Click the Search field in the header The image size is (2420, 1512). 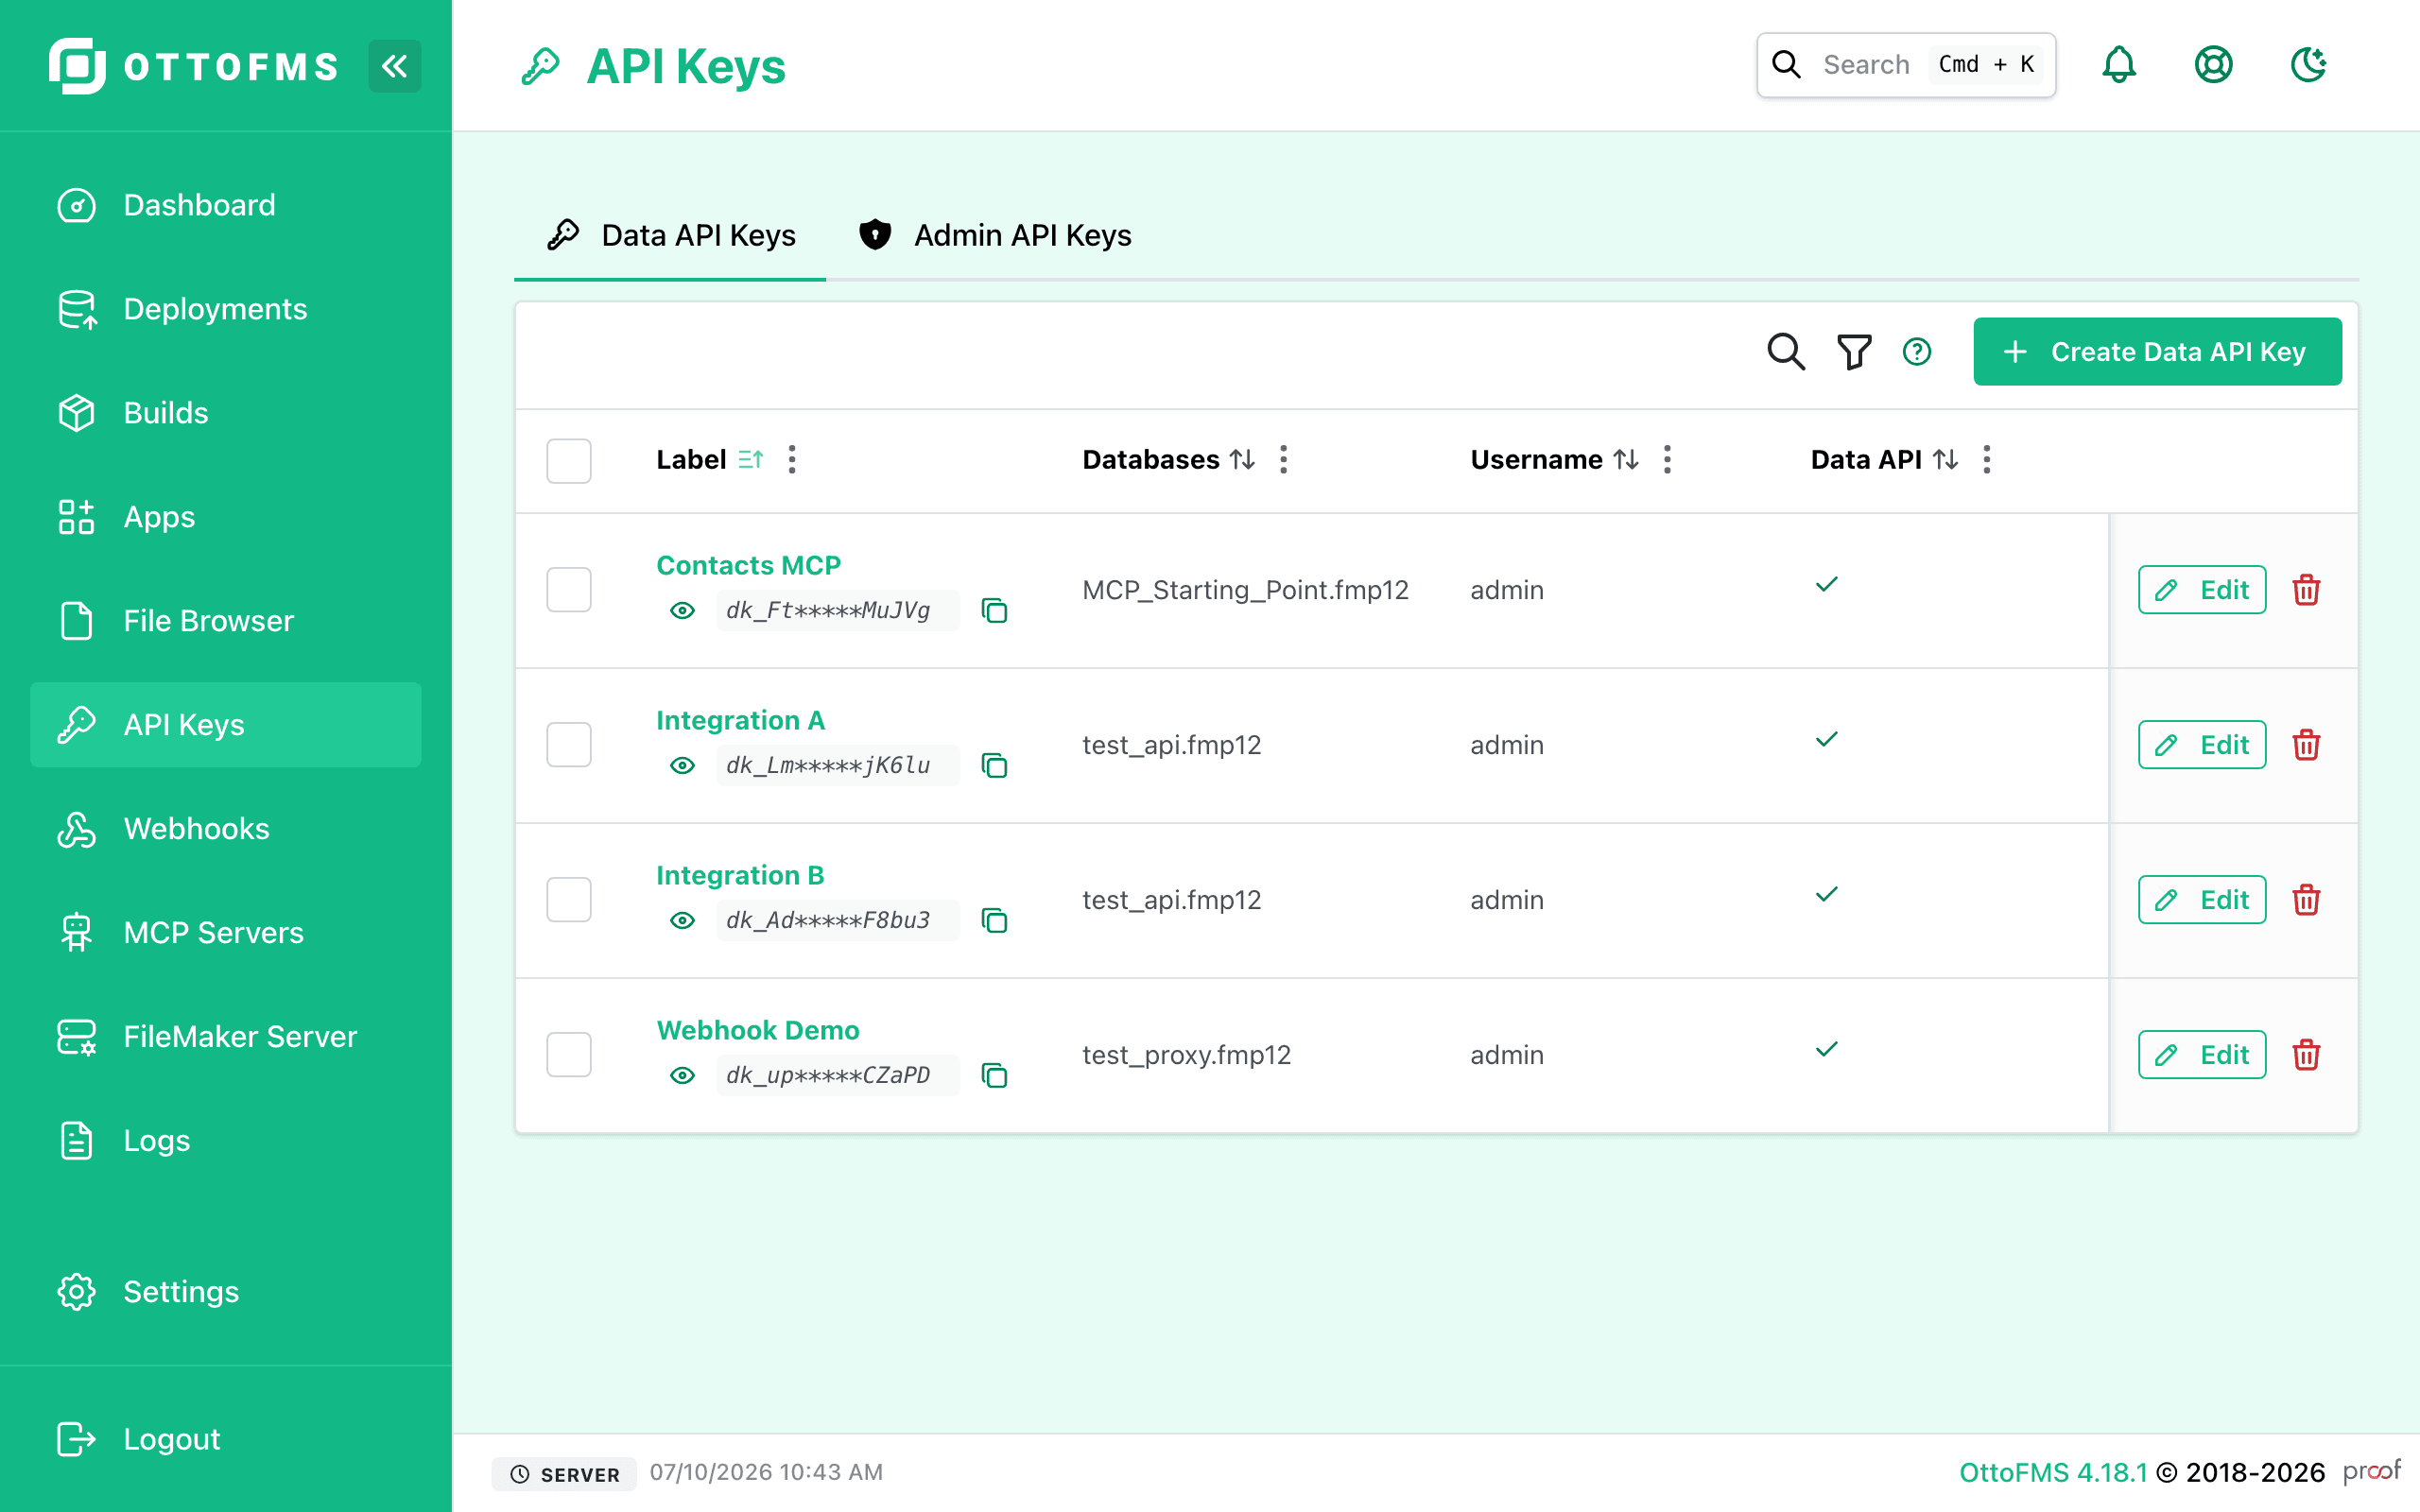pyautogui.click(x=1906, y=65)
